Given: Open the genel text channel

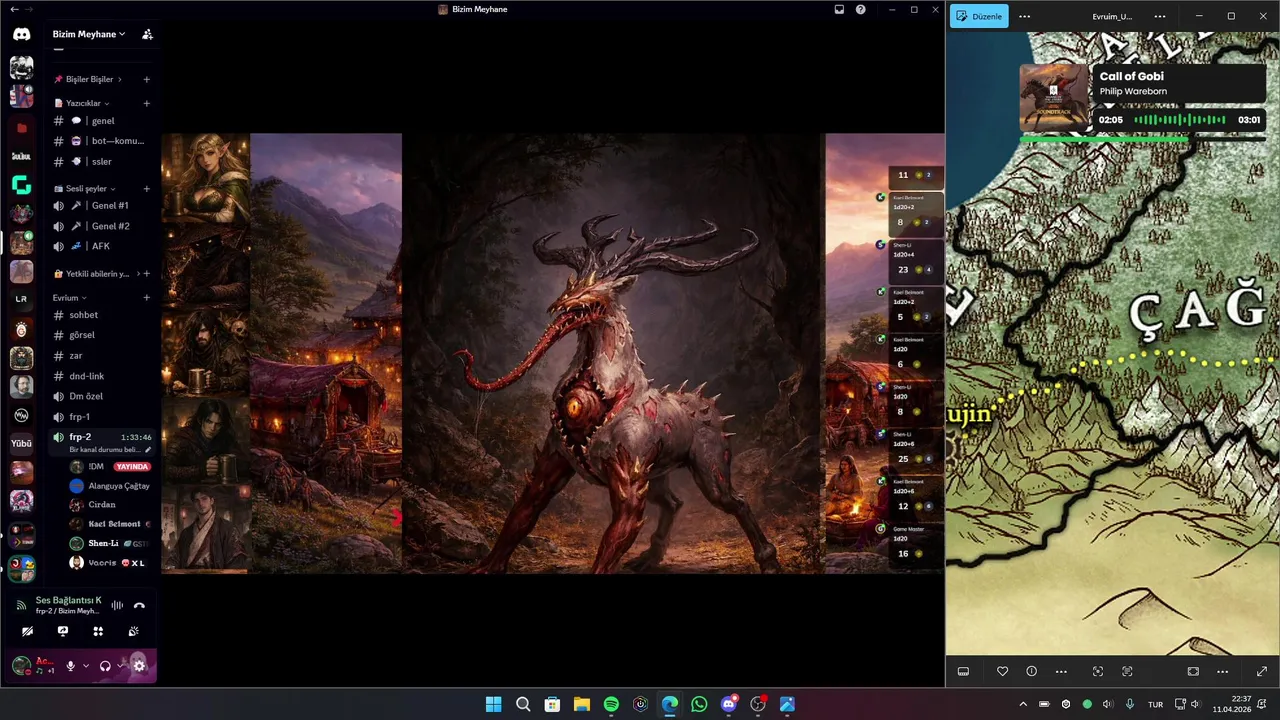Looking at the screenshot, I should 103,121.
